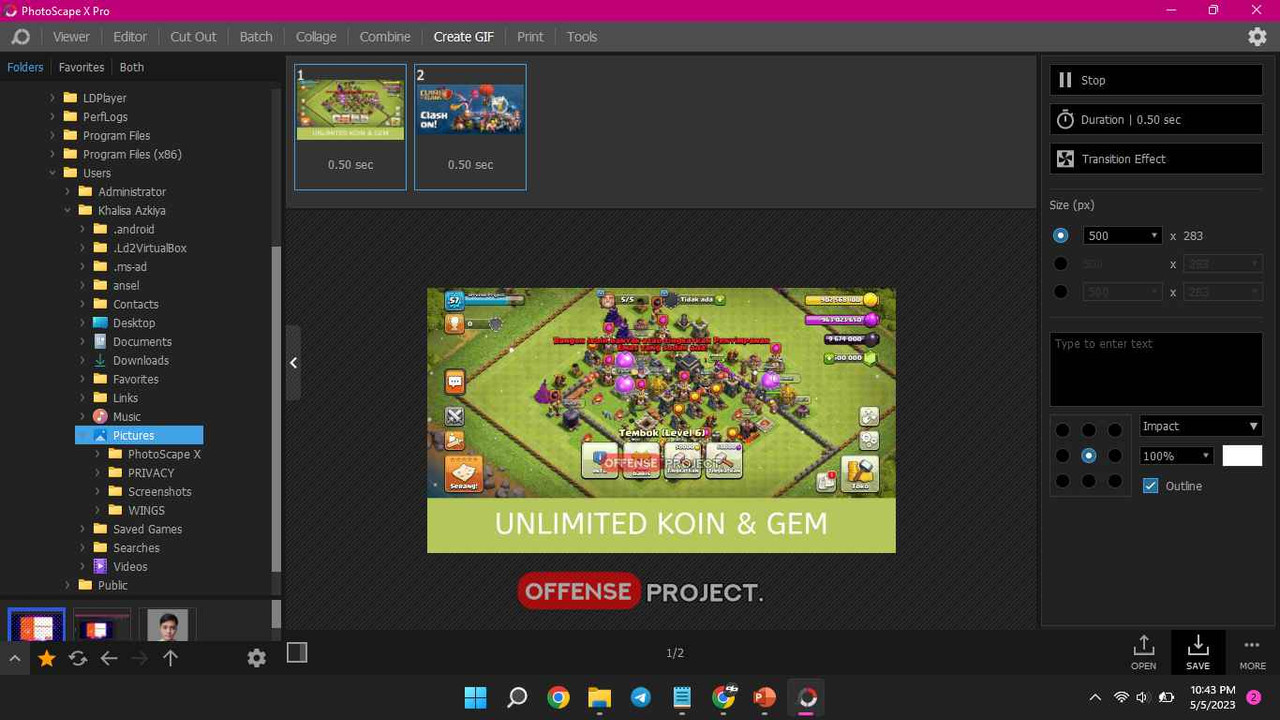Open the Collage tab
Screen dimensions: 1280x720
click(316, 37)
